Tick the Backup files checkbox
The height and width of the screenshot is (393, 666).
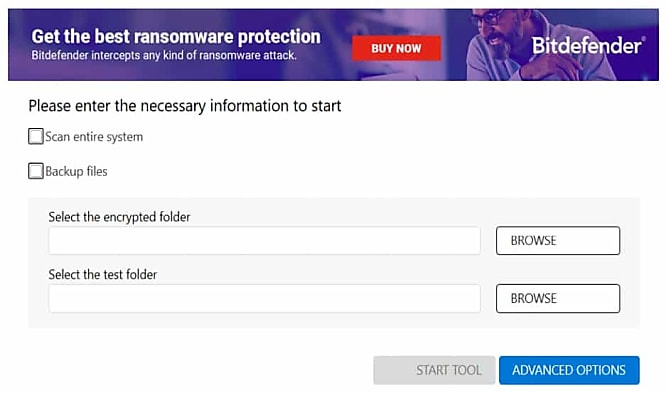36,171
